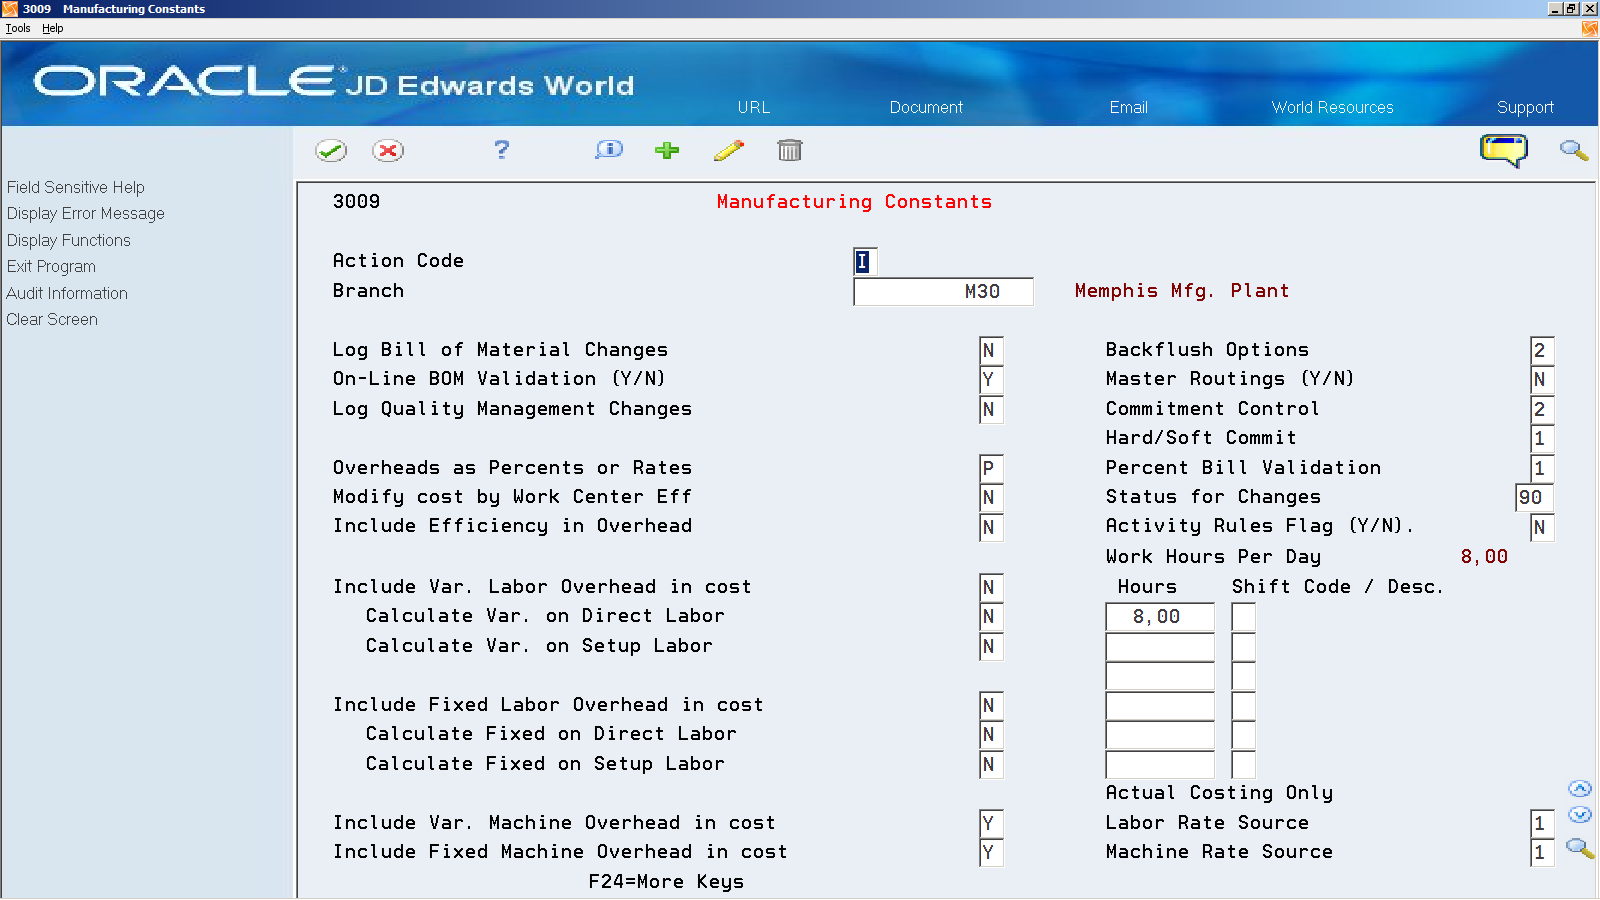This screenshot has height=900, width=1600.
Task: Click the yellow chat bubble icon
Action: pyautogui.click(x=1504, y=151)
